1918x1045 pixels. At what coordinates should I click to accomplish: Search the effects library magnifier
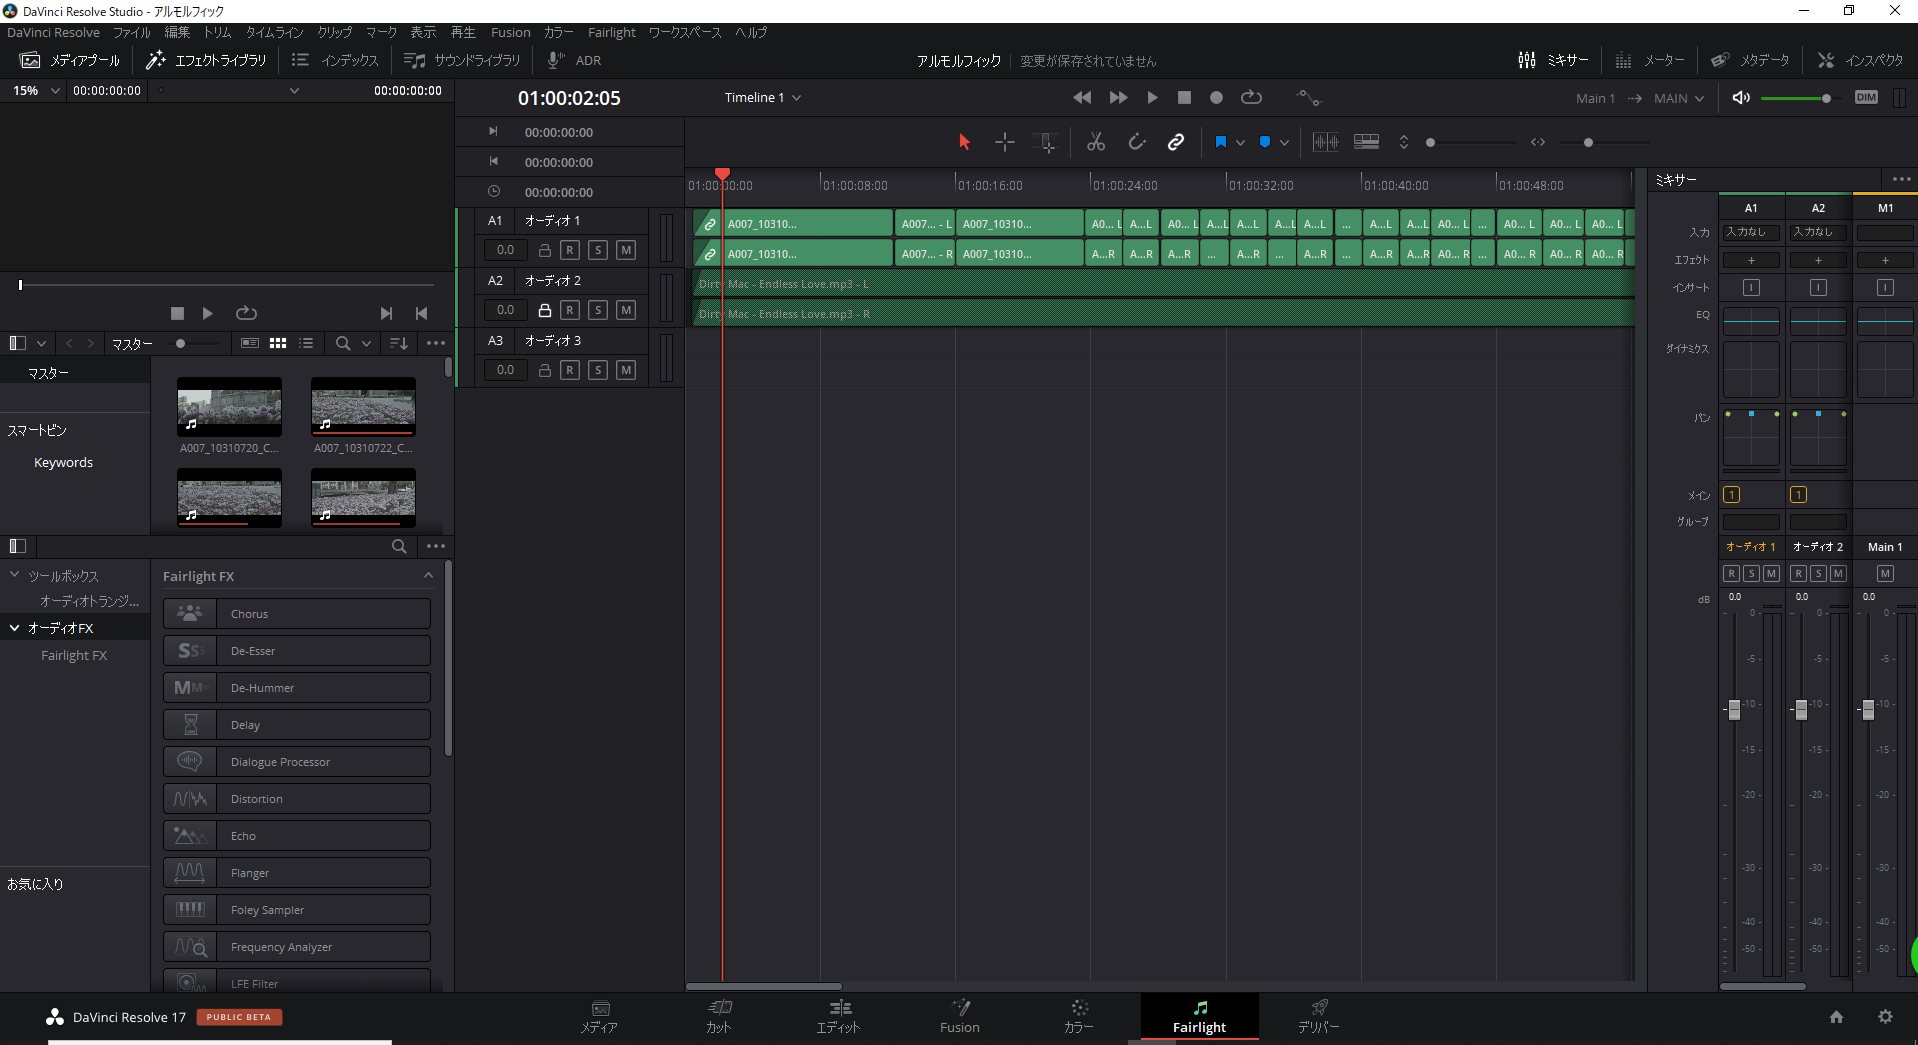click(399, 546)
